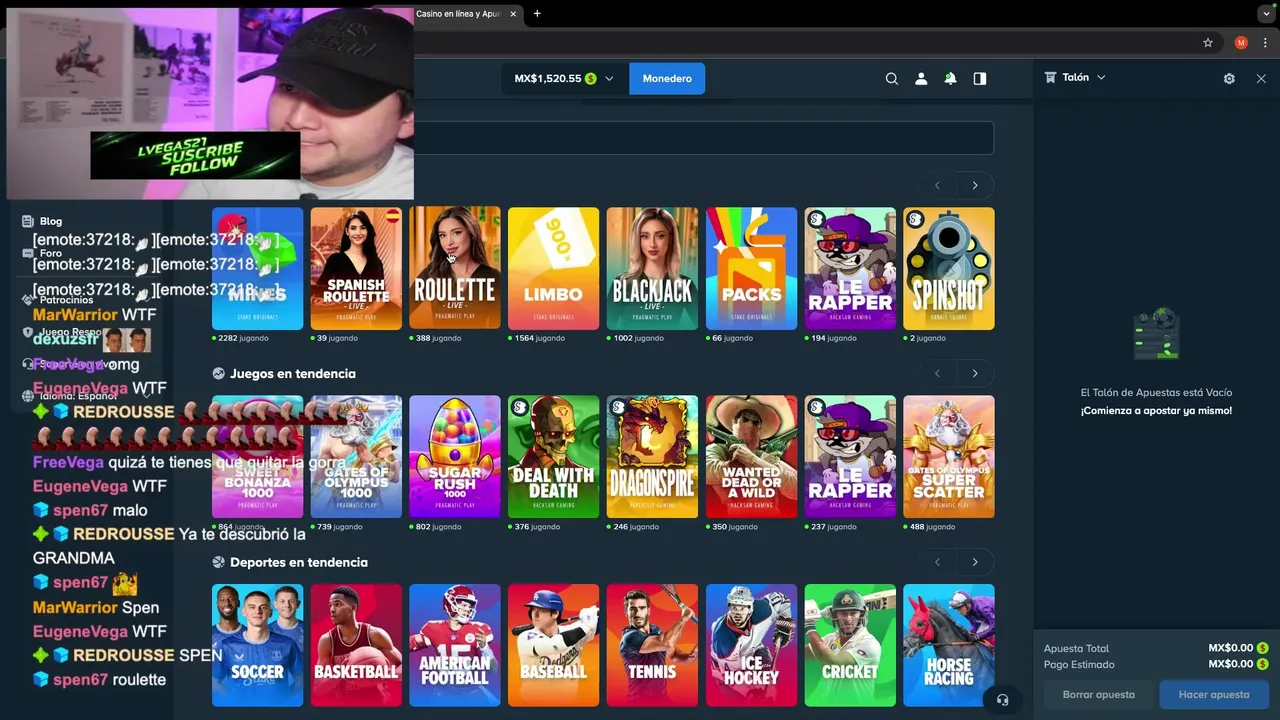
Task: Previous arrow for Juegos en tendencia
Action: click(937, 373)
